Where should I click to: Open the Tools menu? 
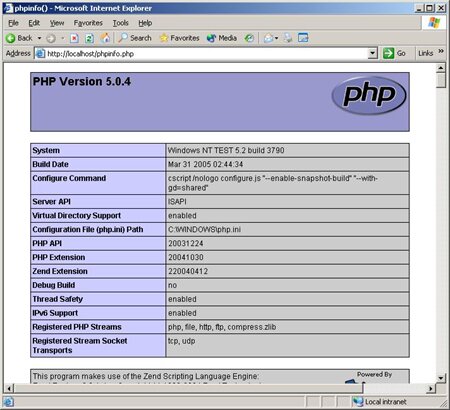click(120, 23)
